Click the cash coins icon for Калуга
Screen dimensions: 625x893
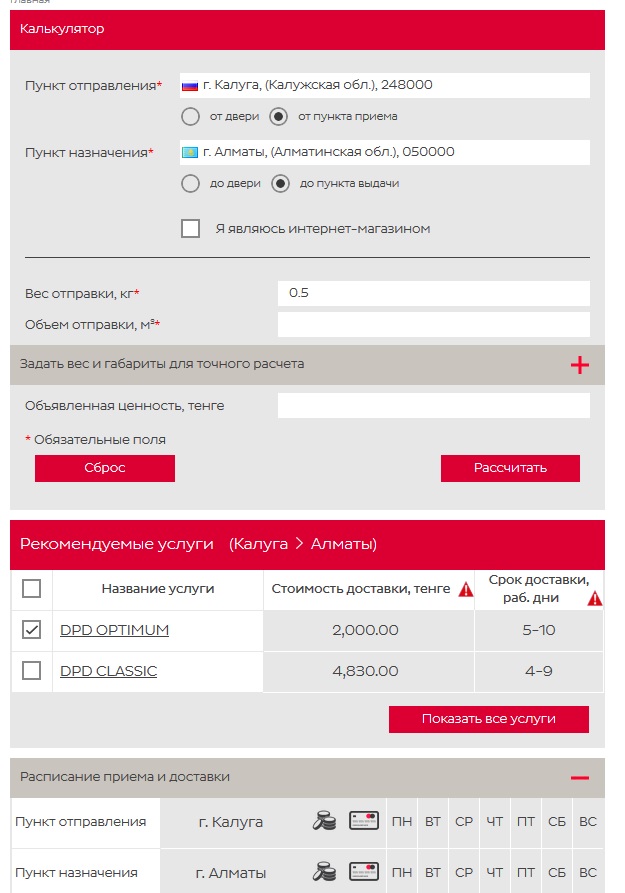tap(325, 821)
